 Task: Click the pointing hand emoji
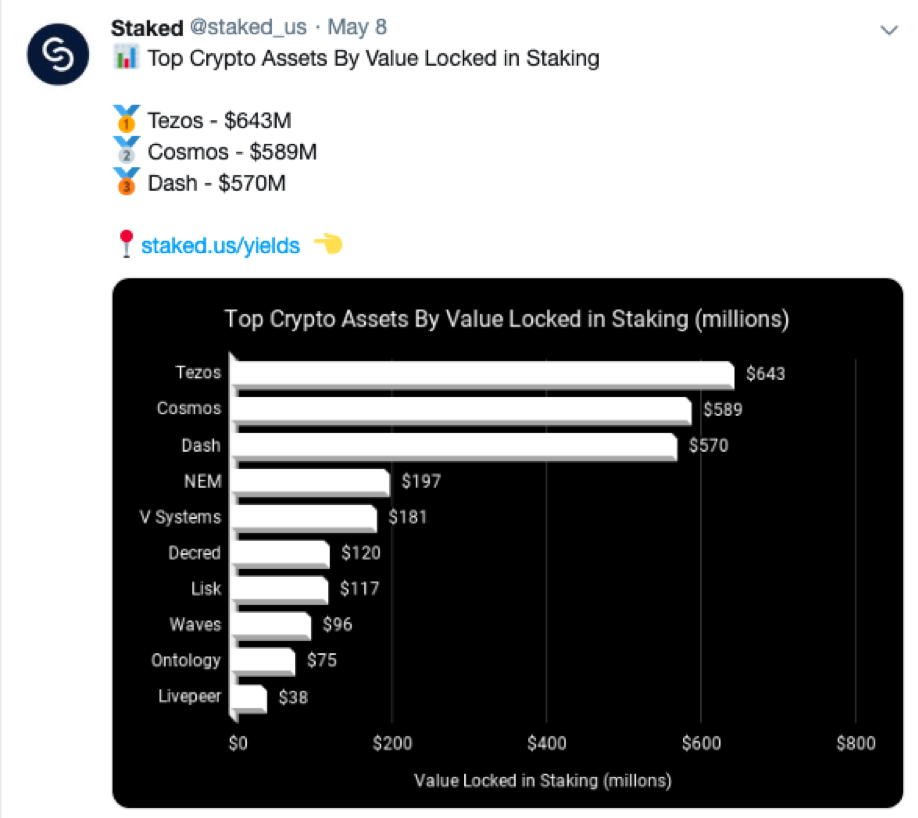(x=328, y=244)
